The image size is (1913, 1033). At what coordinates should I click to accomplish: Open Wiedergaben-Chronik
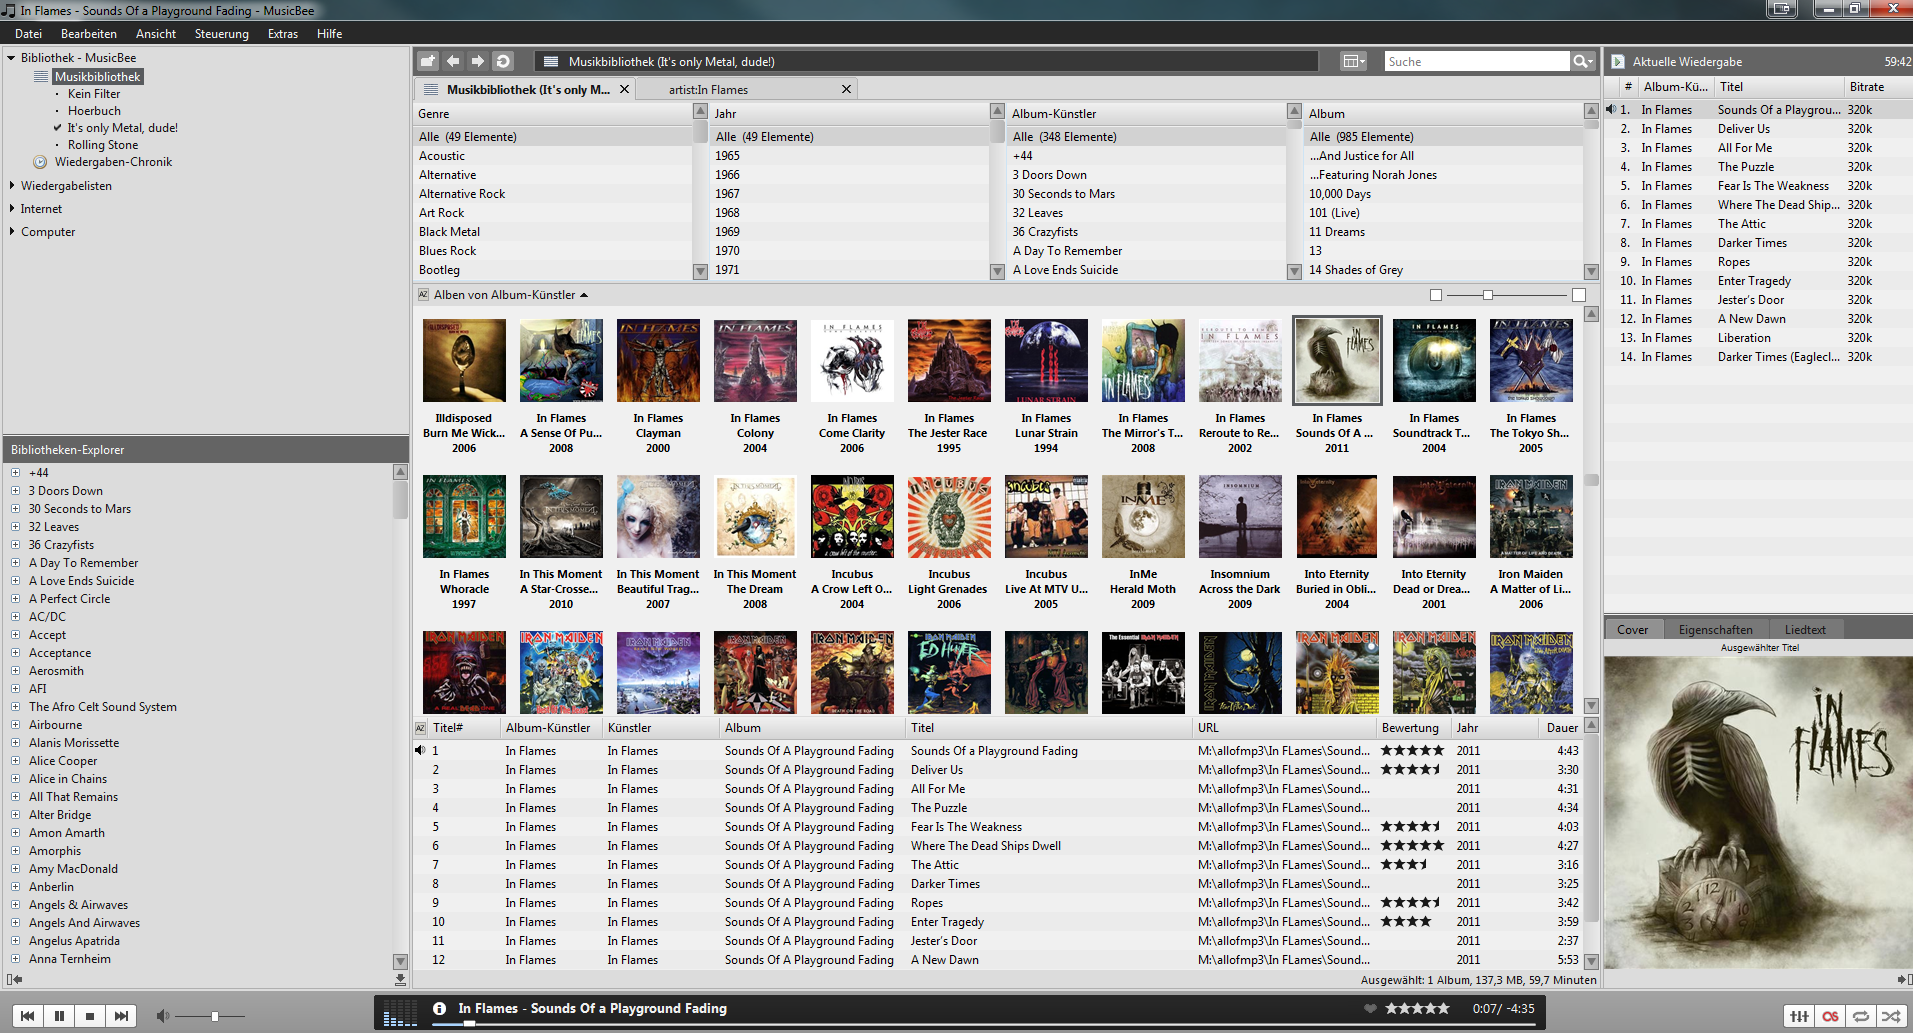coord(113,162)
